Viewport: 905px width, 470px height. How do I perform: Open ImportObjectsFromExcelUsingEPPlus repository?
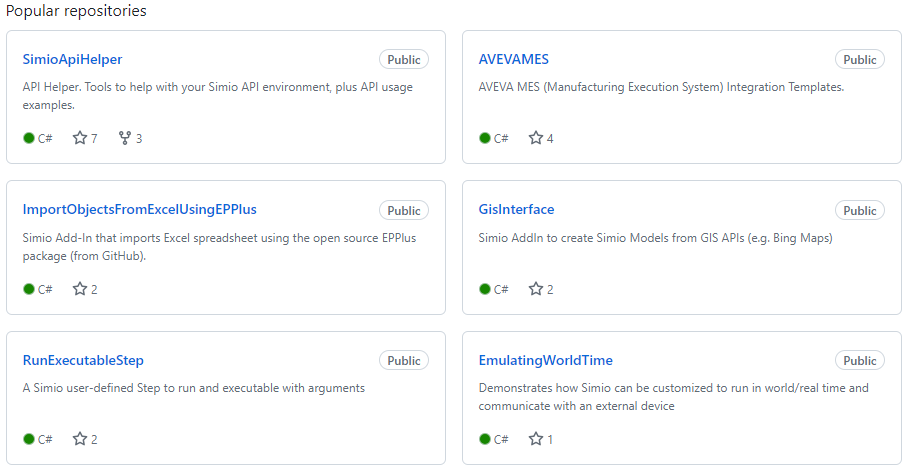139,209
